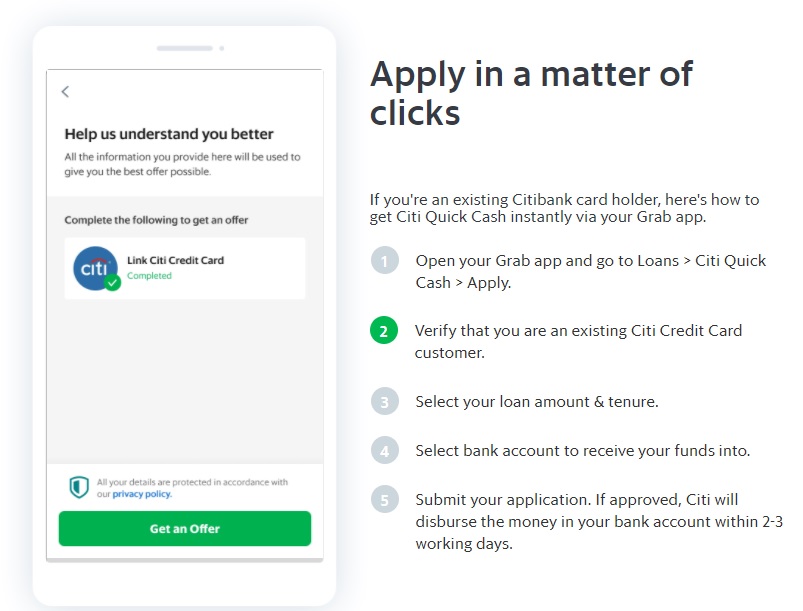The width and height of the screenshot is (803, 611).
Task: Select step 3 number circle
Action: coord(385,402)
